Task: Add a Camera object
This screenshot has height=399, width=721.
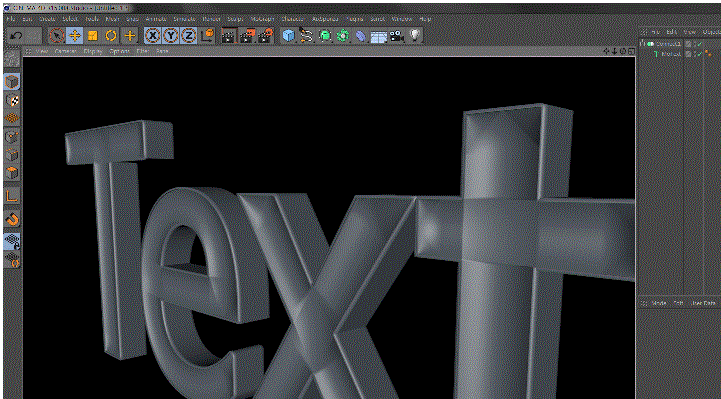Action: 397,35
